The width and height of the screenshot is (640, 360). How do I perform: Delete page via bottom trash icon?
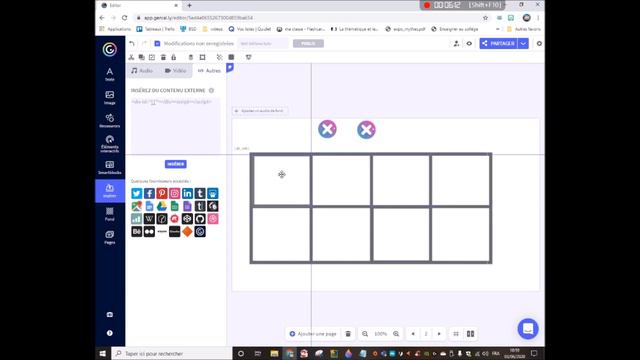[348, 334]
